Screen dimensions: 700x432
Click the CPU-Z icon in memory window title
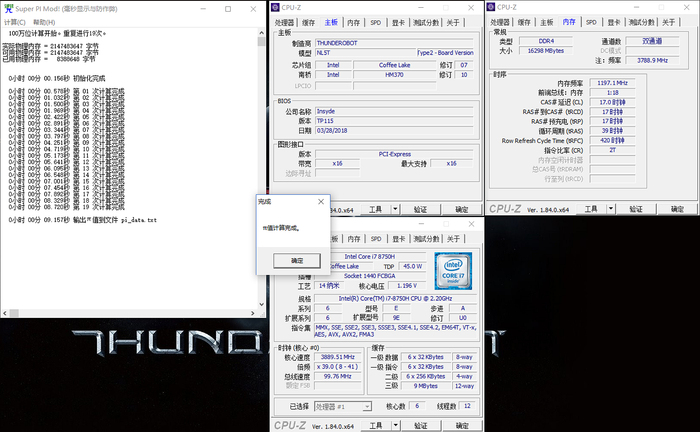point(491,7)
